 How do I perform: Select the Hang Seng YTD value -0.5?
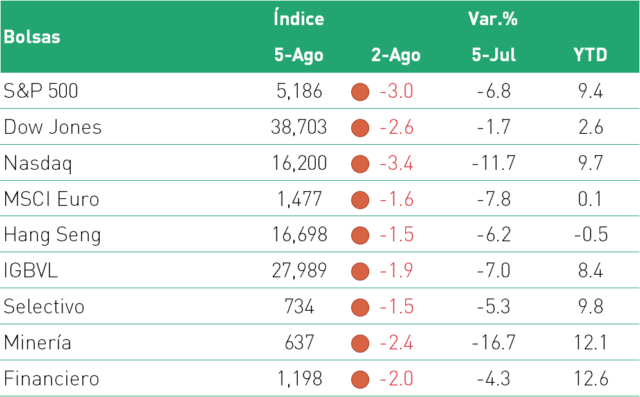pyautogui.click(x=591, y=235)
